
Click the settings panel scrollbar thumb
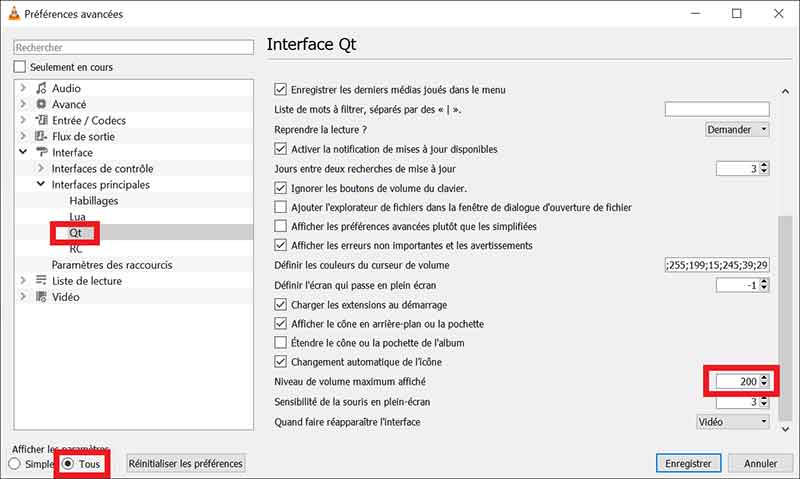tap(785, 316)
